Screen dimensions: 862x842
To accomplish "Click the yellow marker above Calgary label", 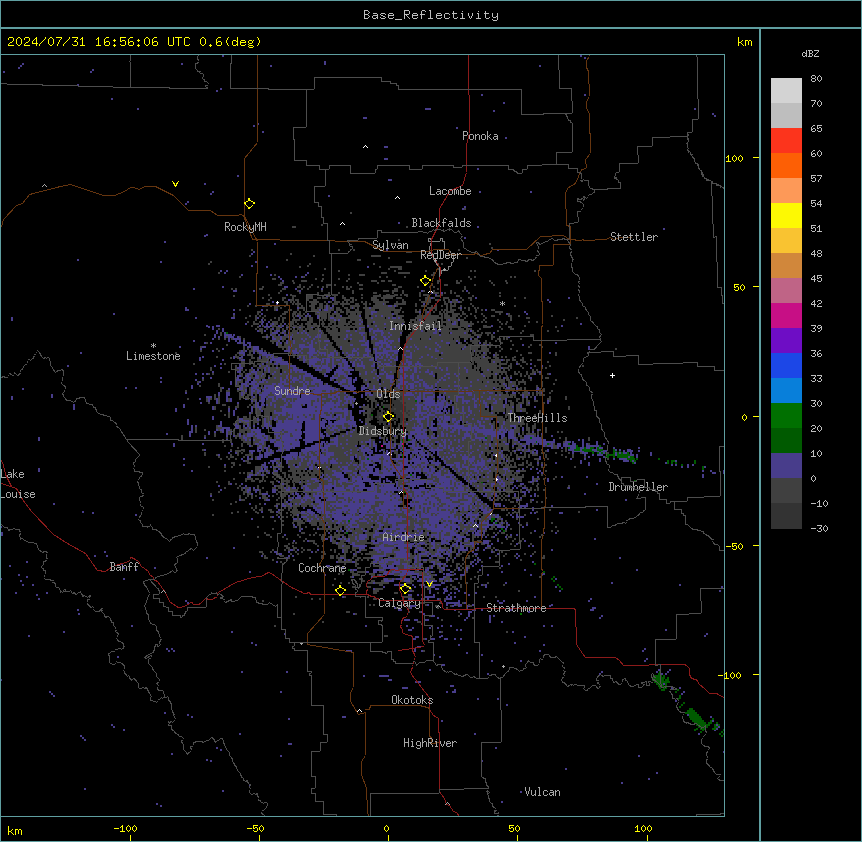I will 405,589.
